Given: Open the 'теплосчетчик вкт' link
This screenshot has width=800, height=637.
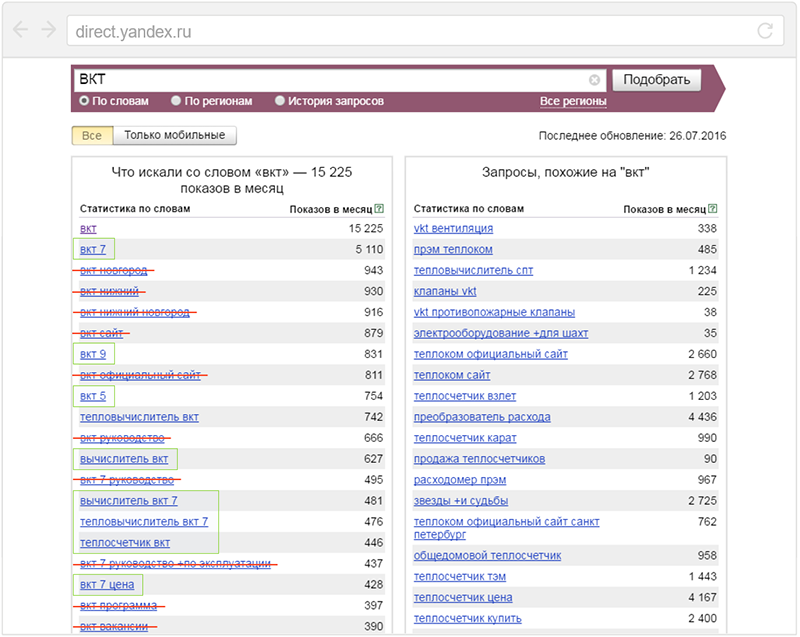Looking at the screenshot, I should pyautogui.click(x=125, y=543).
